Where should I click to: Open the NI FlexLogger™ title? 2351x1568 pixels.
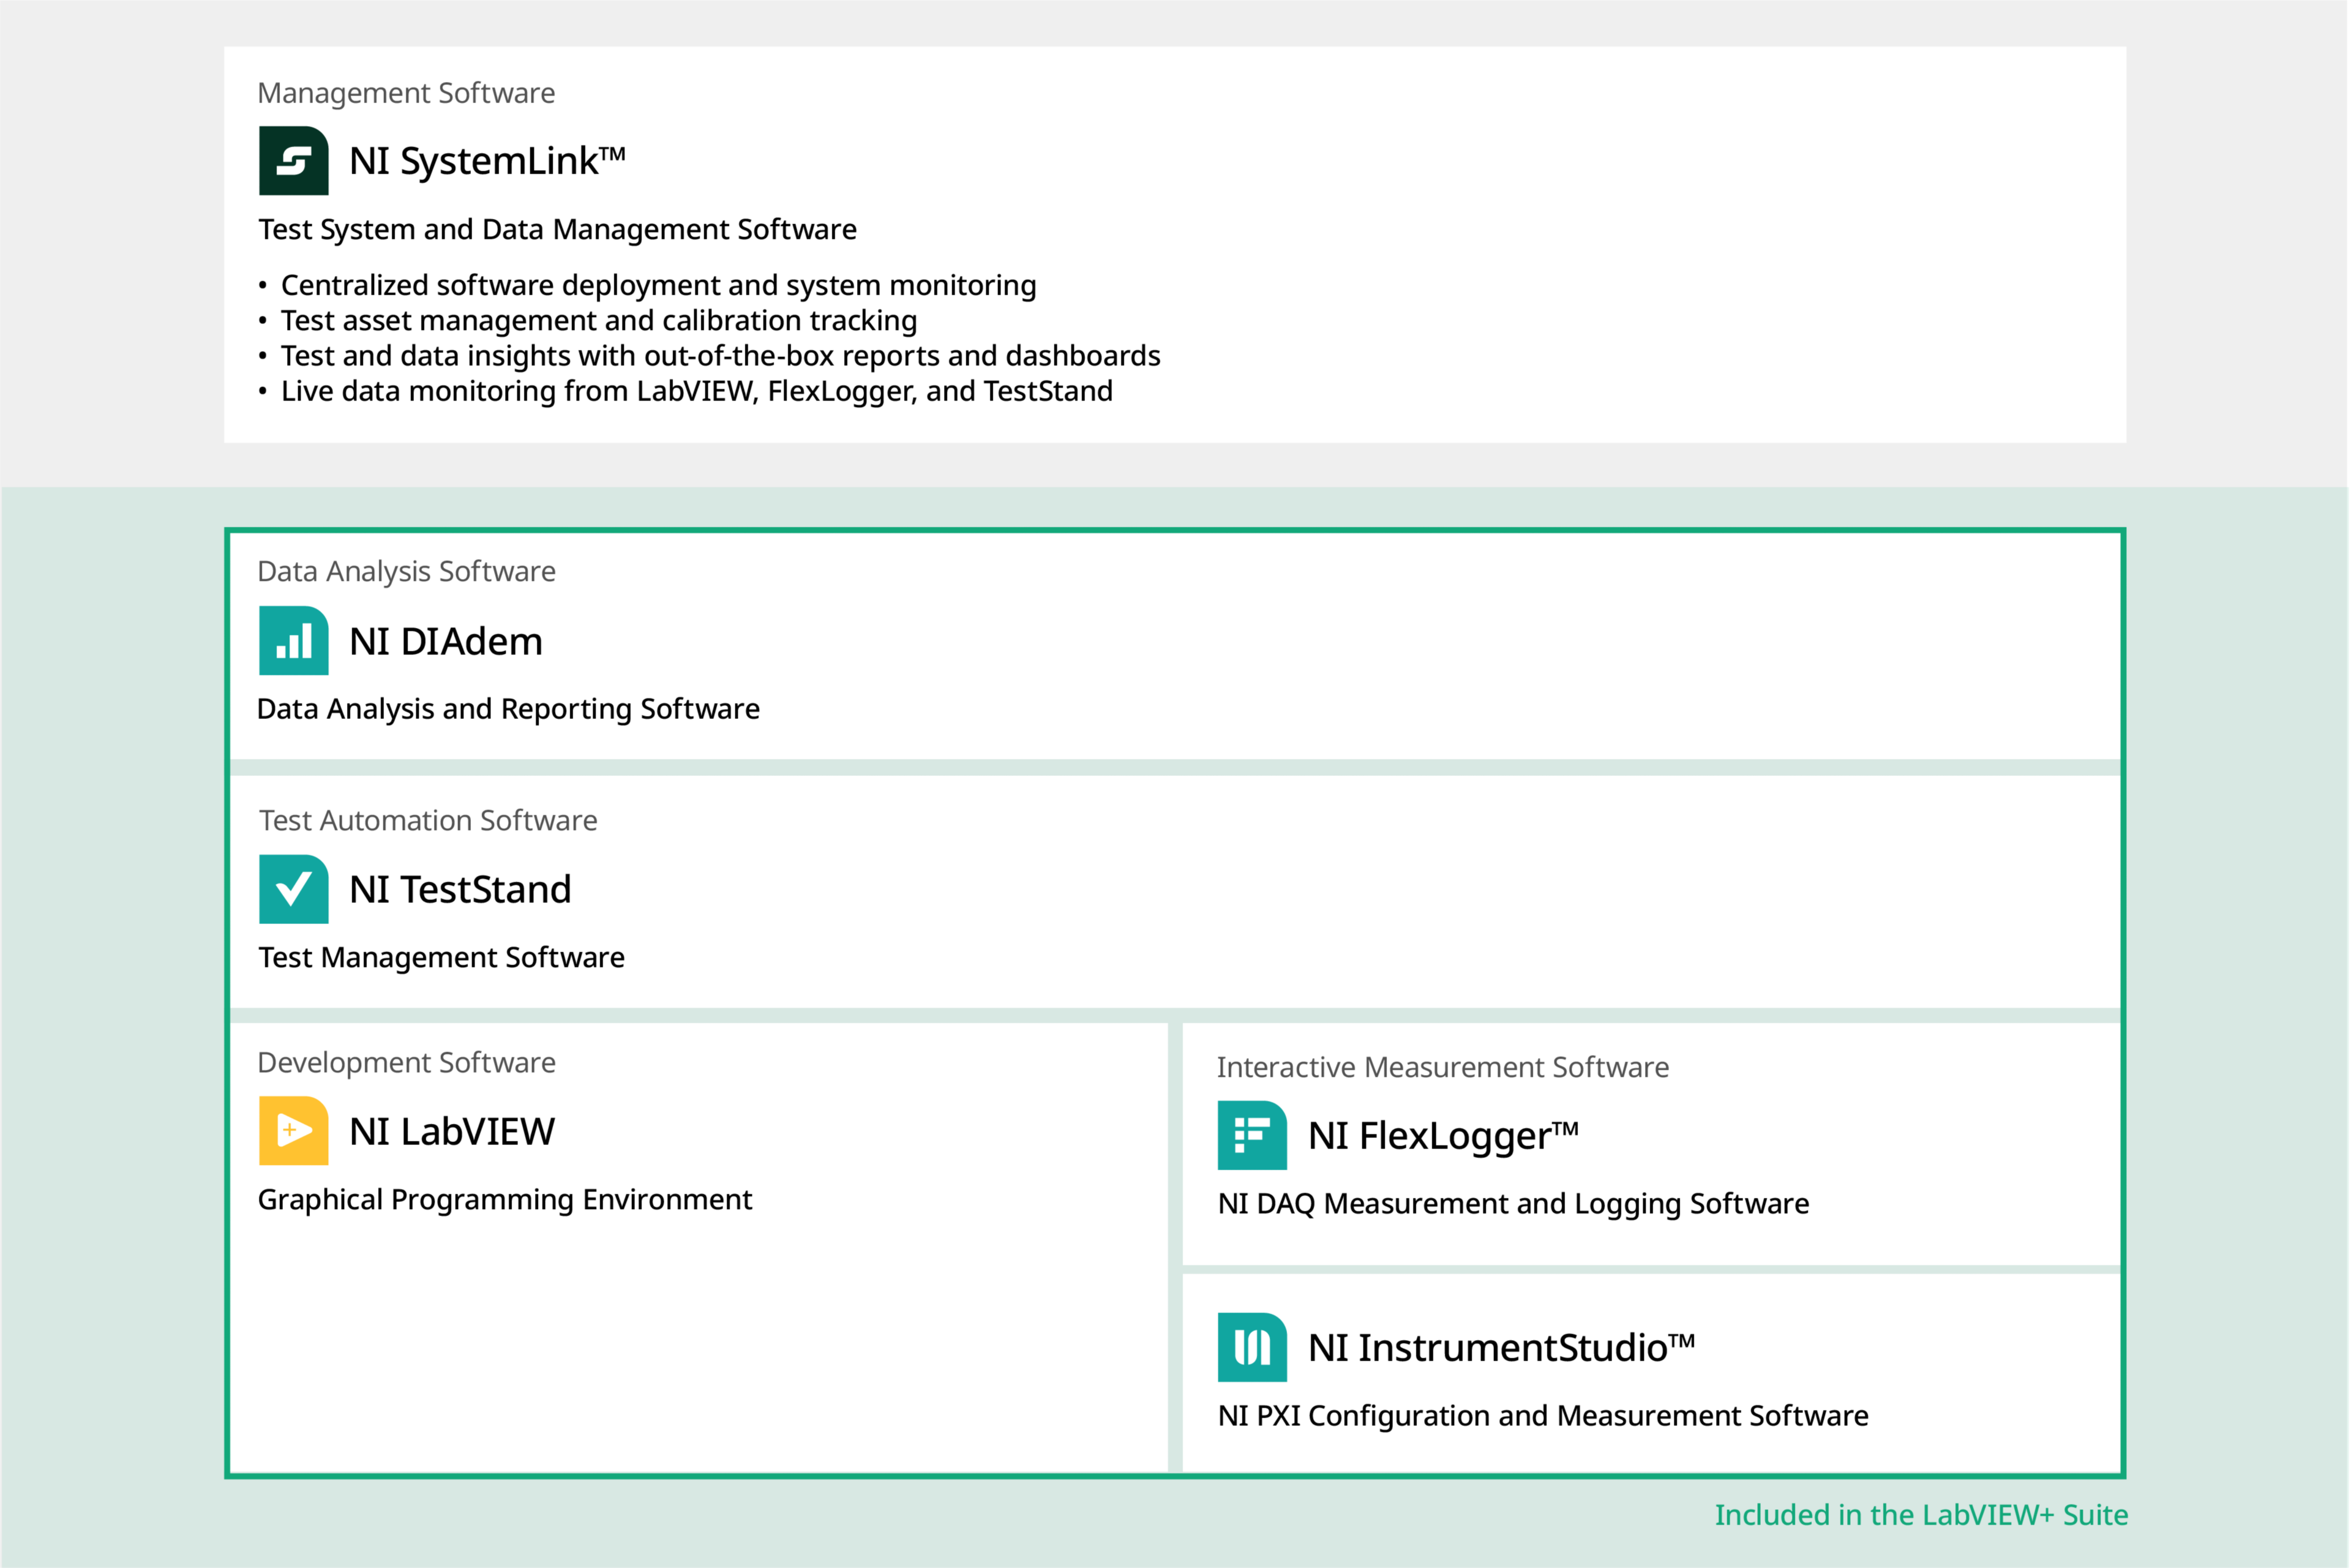click(1443, 1137)
